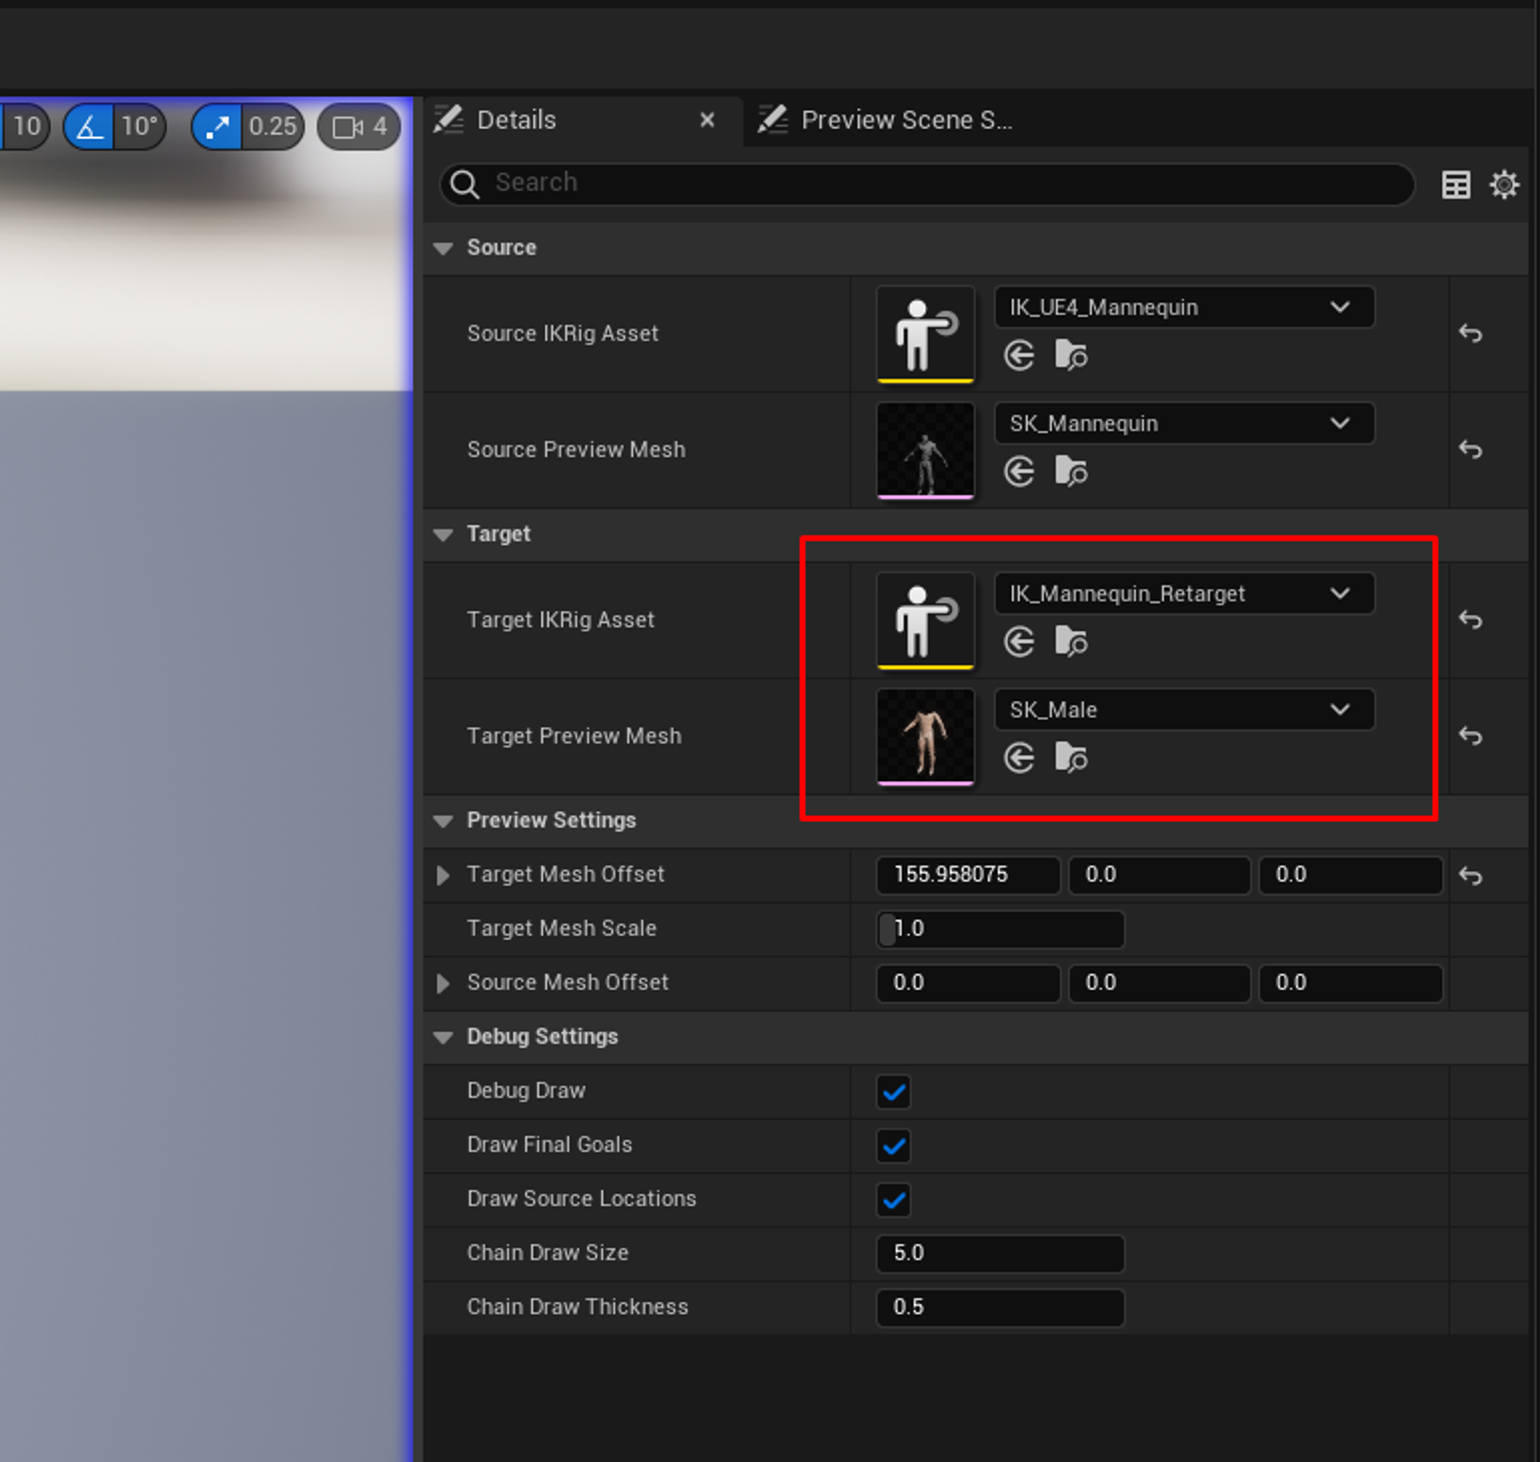Click the Details search field
This screenshot has width=1540, height=1462.
click(x=940, y=183)
